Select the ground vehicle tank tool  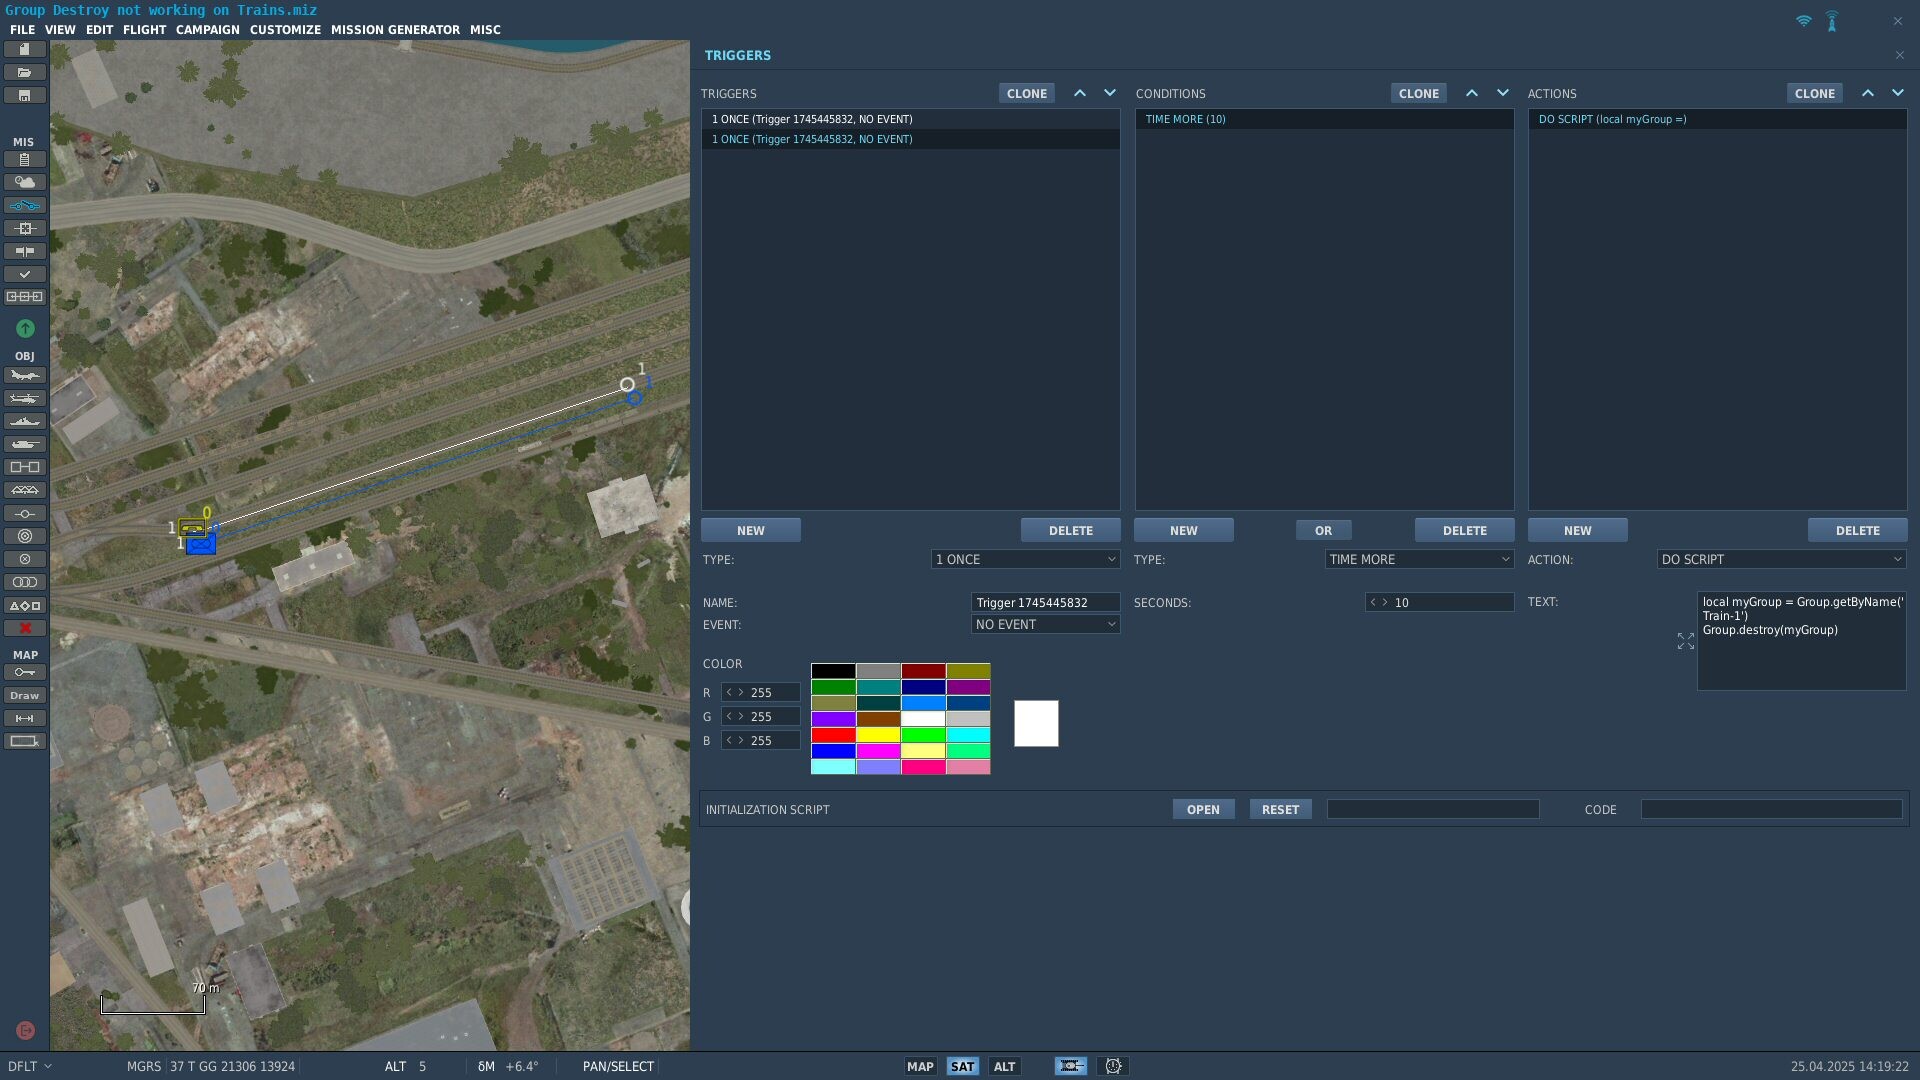25,445
